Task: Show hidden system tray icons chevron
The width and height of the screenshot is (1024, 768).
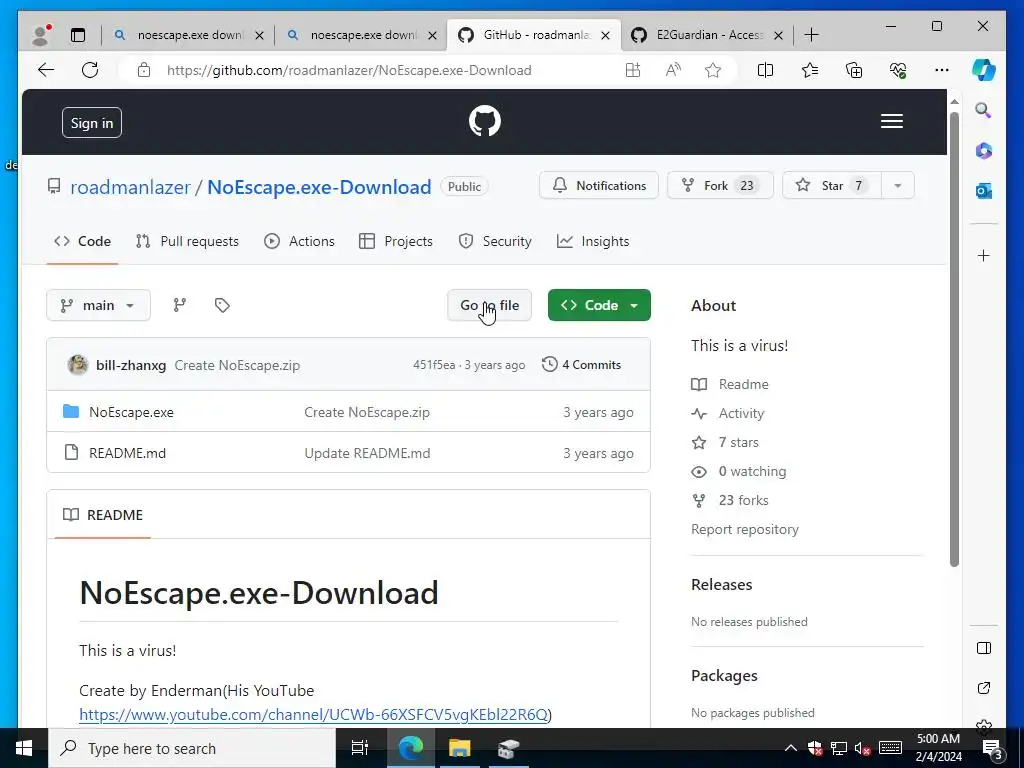Action: [790, 748]
